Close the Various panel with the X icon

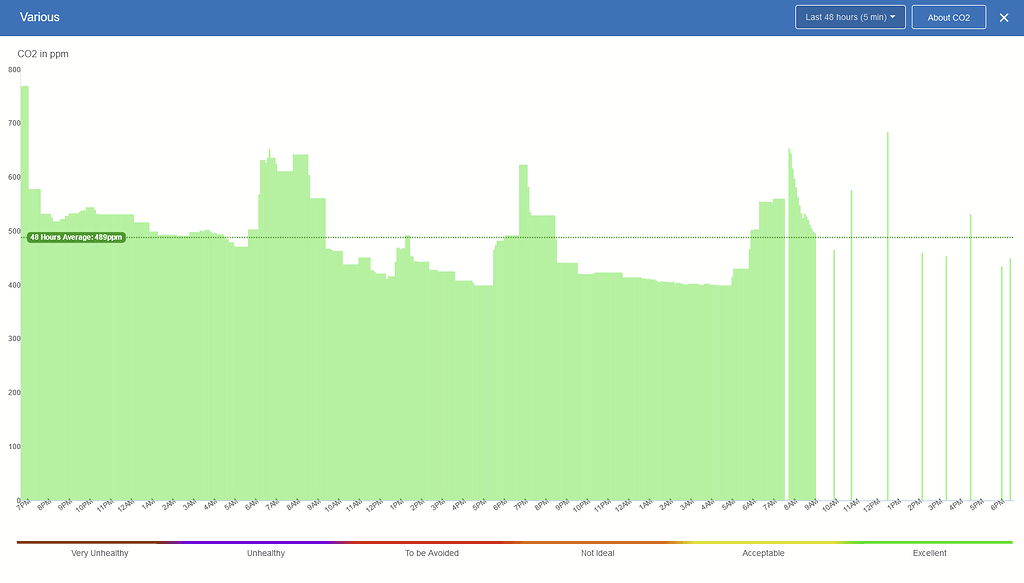coord(1004,17)
